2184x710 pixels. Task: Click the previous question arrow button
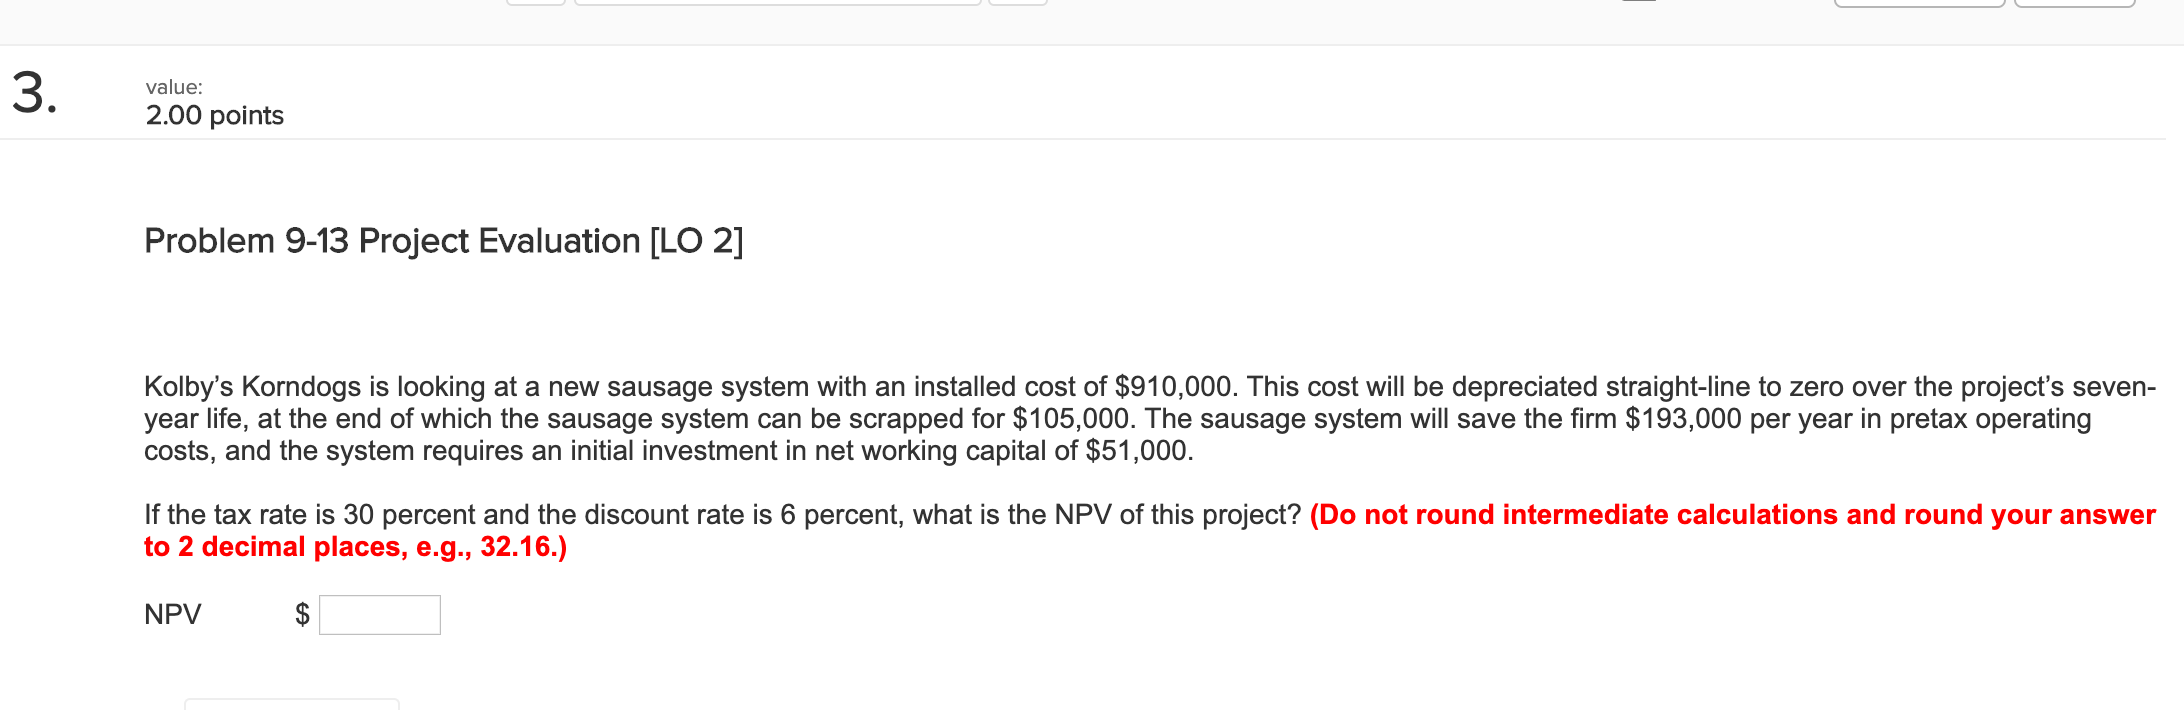(536, 2)
